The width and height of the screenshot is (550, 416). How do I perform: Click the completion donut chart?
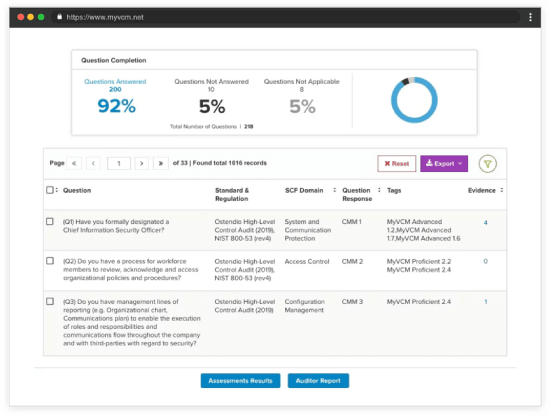(x=414, y=100)
